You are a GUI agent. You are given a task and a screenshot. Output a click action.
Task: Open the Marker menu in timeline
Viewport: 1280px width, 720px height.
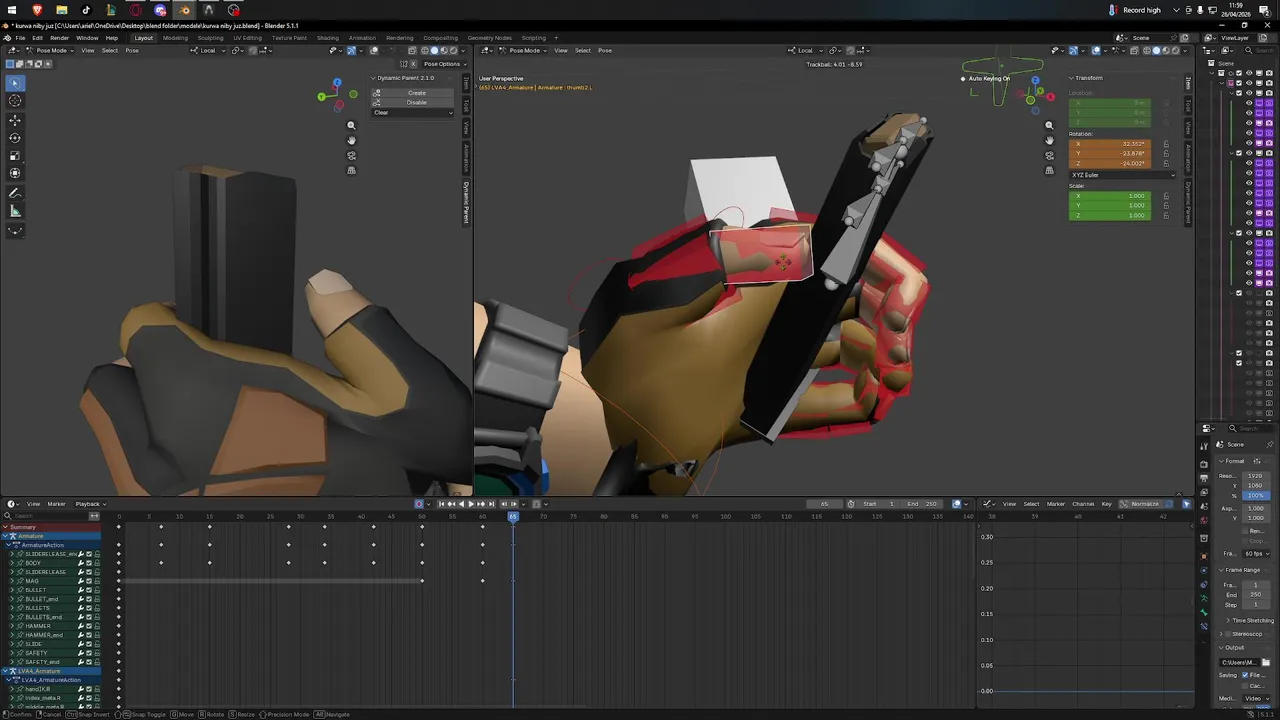[x=56, y=504]
